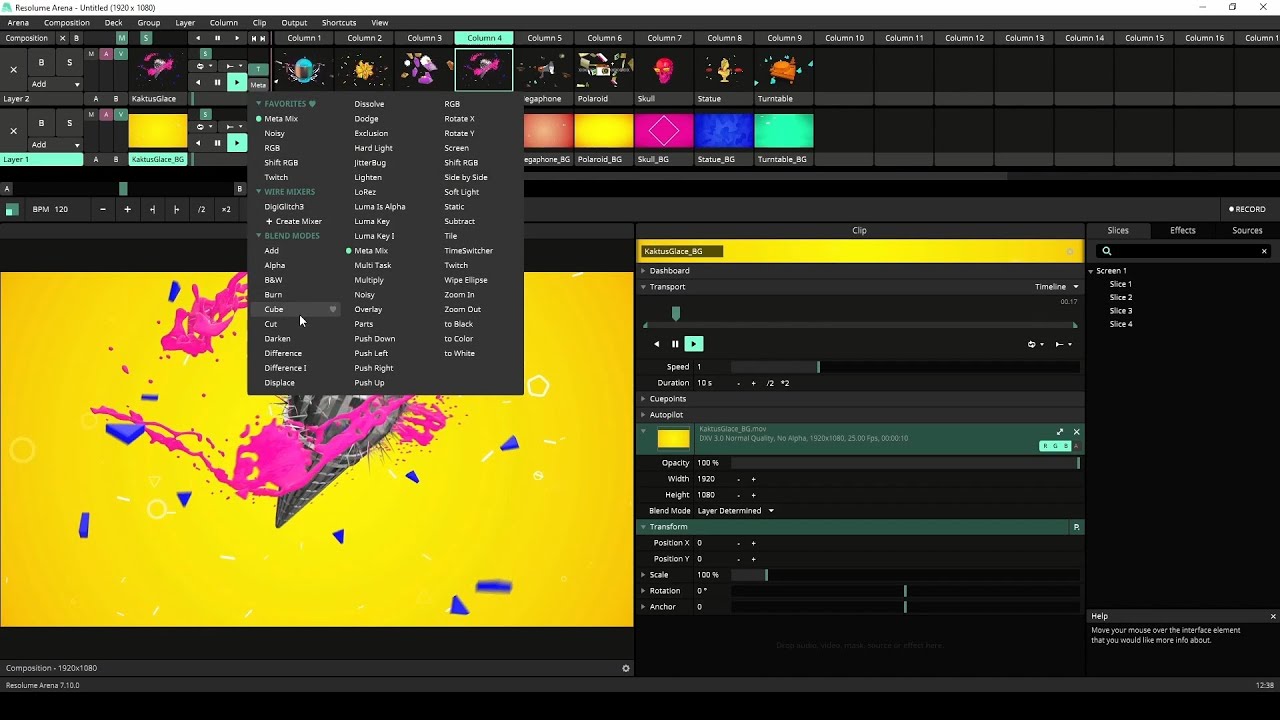Double the clip duration with the x2 button
The width and height of the screenshot is (1280, 720).
[x=786, y=383]
